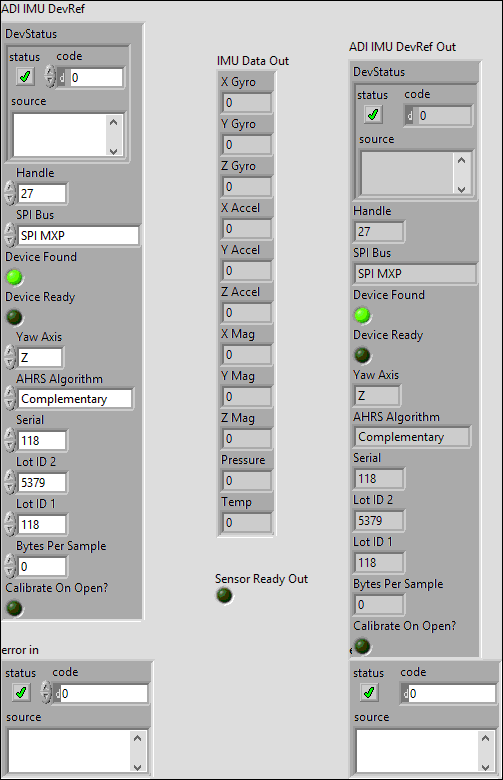Click the Z Accel value field
Viewport: 503px width, 780px height.
click(x=247, y=312)
